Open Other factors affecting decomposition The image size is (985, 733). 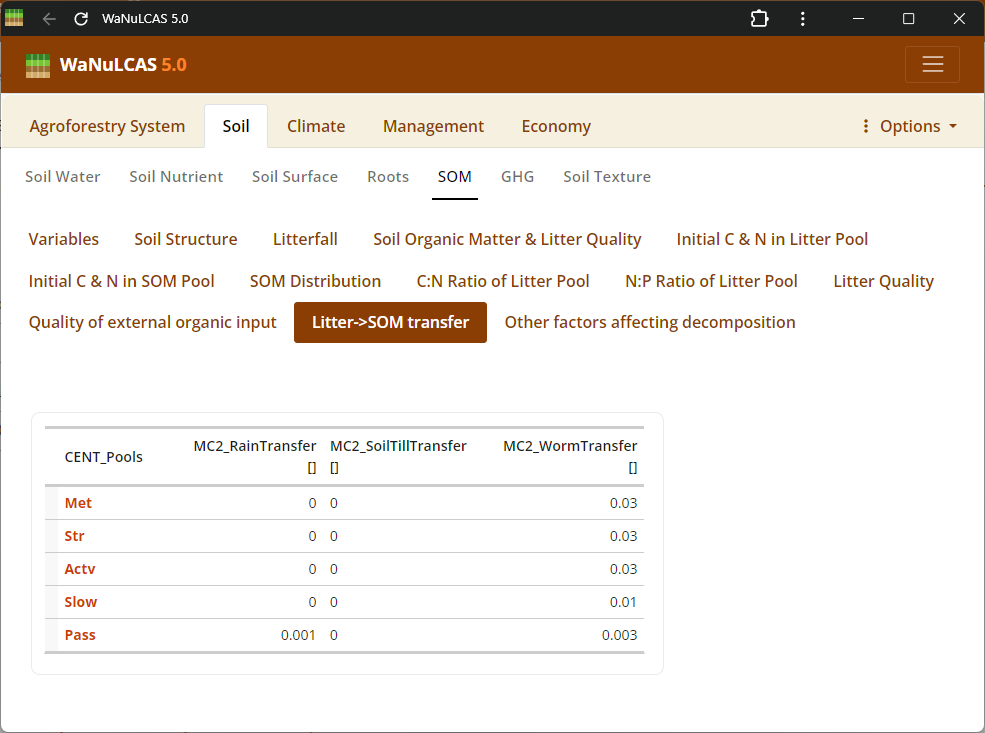click(x=650, y=322)
